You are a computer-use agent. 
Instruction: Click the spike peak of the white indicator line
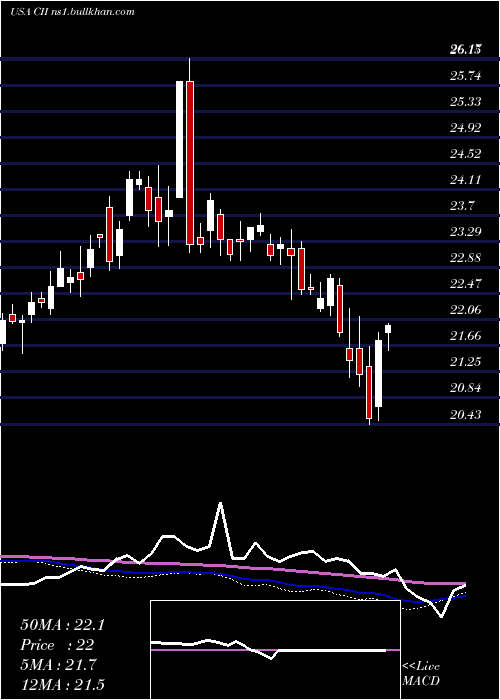(x=221, y=504)
